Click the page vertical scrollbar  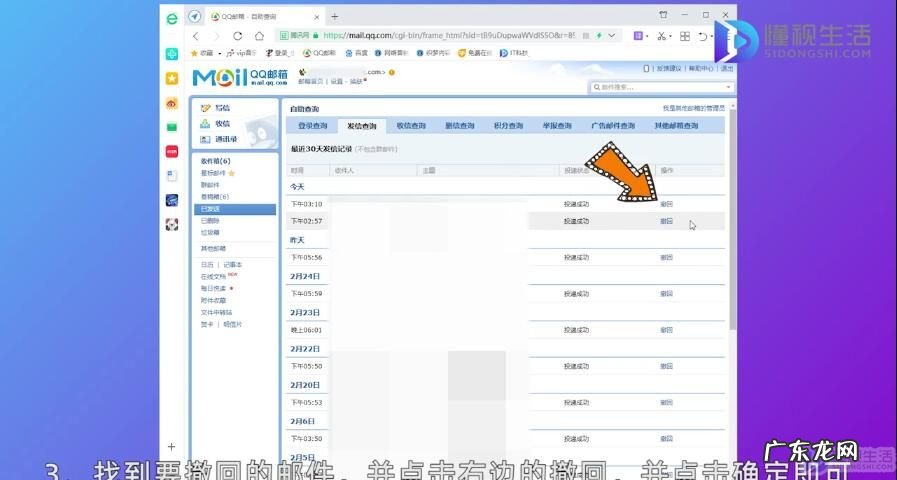tap(733, 220)
